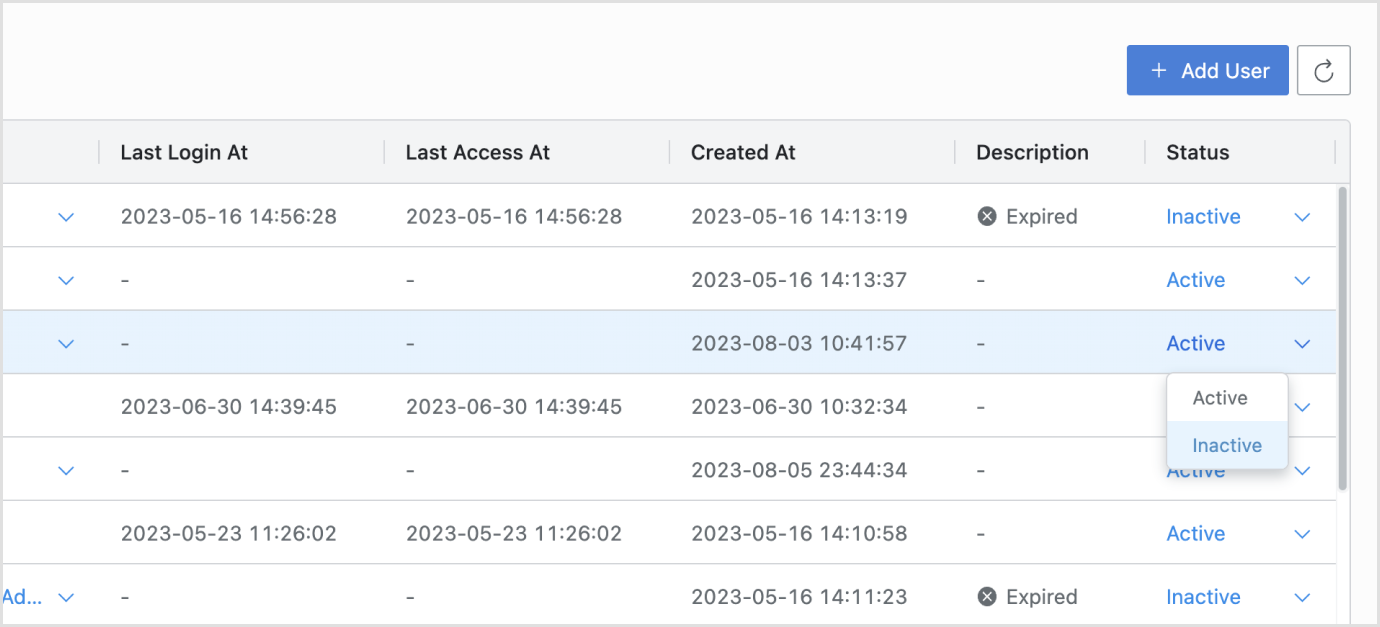Expand the status chevron for the 14:13:37 row
The image size is (1380, 627).
pyautogui.click(x=1302, y=280)
